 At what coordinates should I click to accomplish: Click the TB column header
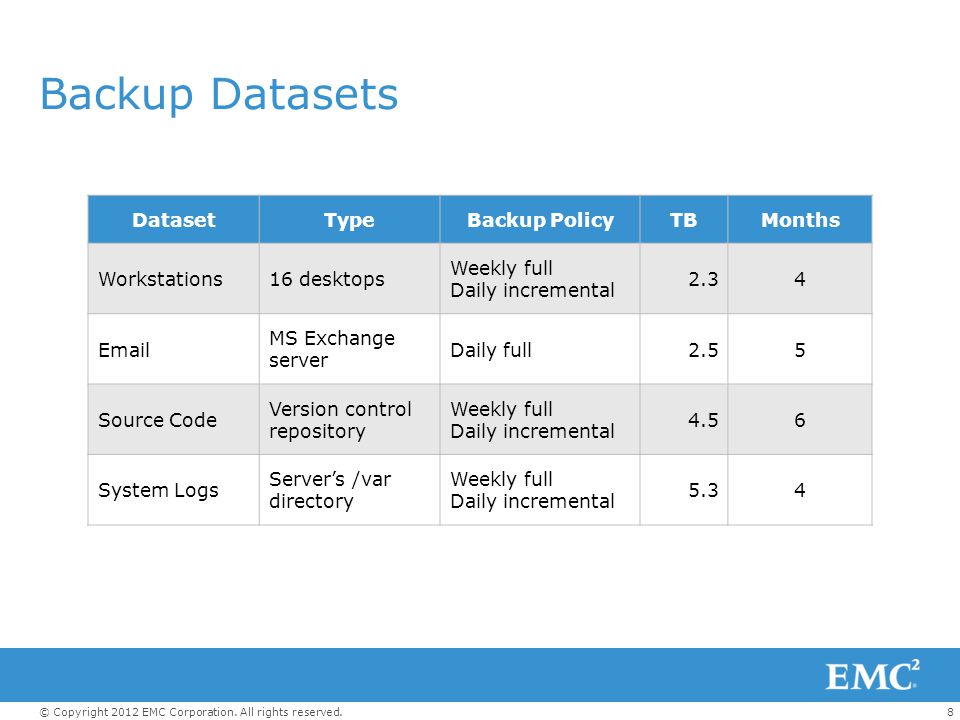click(x=684, y=220)
